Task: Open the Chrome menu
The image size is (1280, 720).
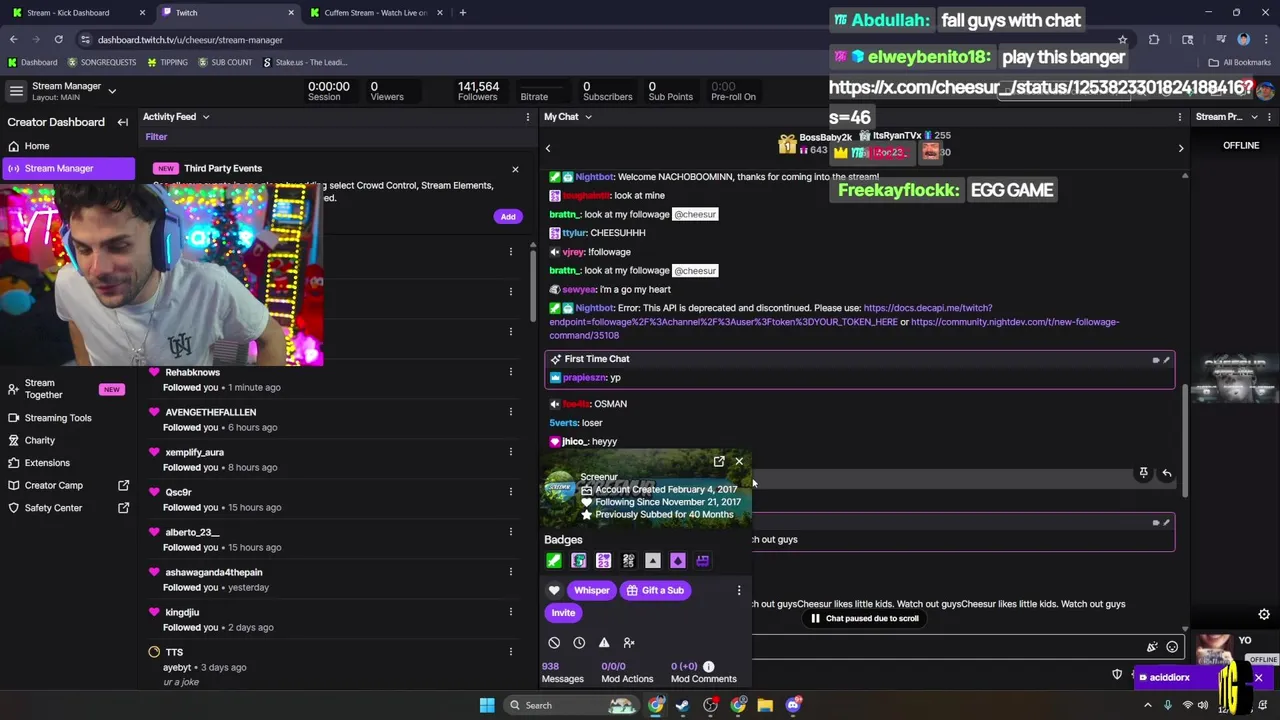Action: (x=1265, y=40)
